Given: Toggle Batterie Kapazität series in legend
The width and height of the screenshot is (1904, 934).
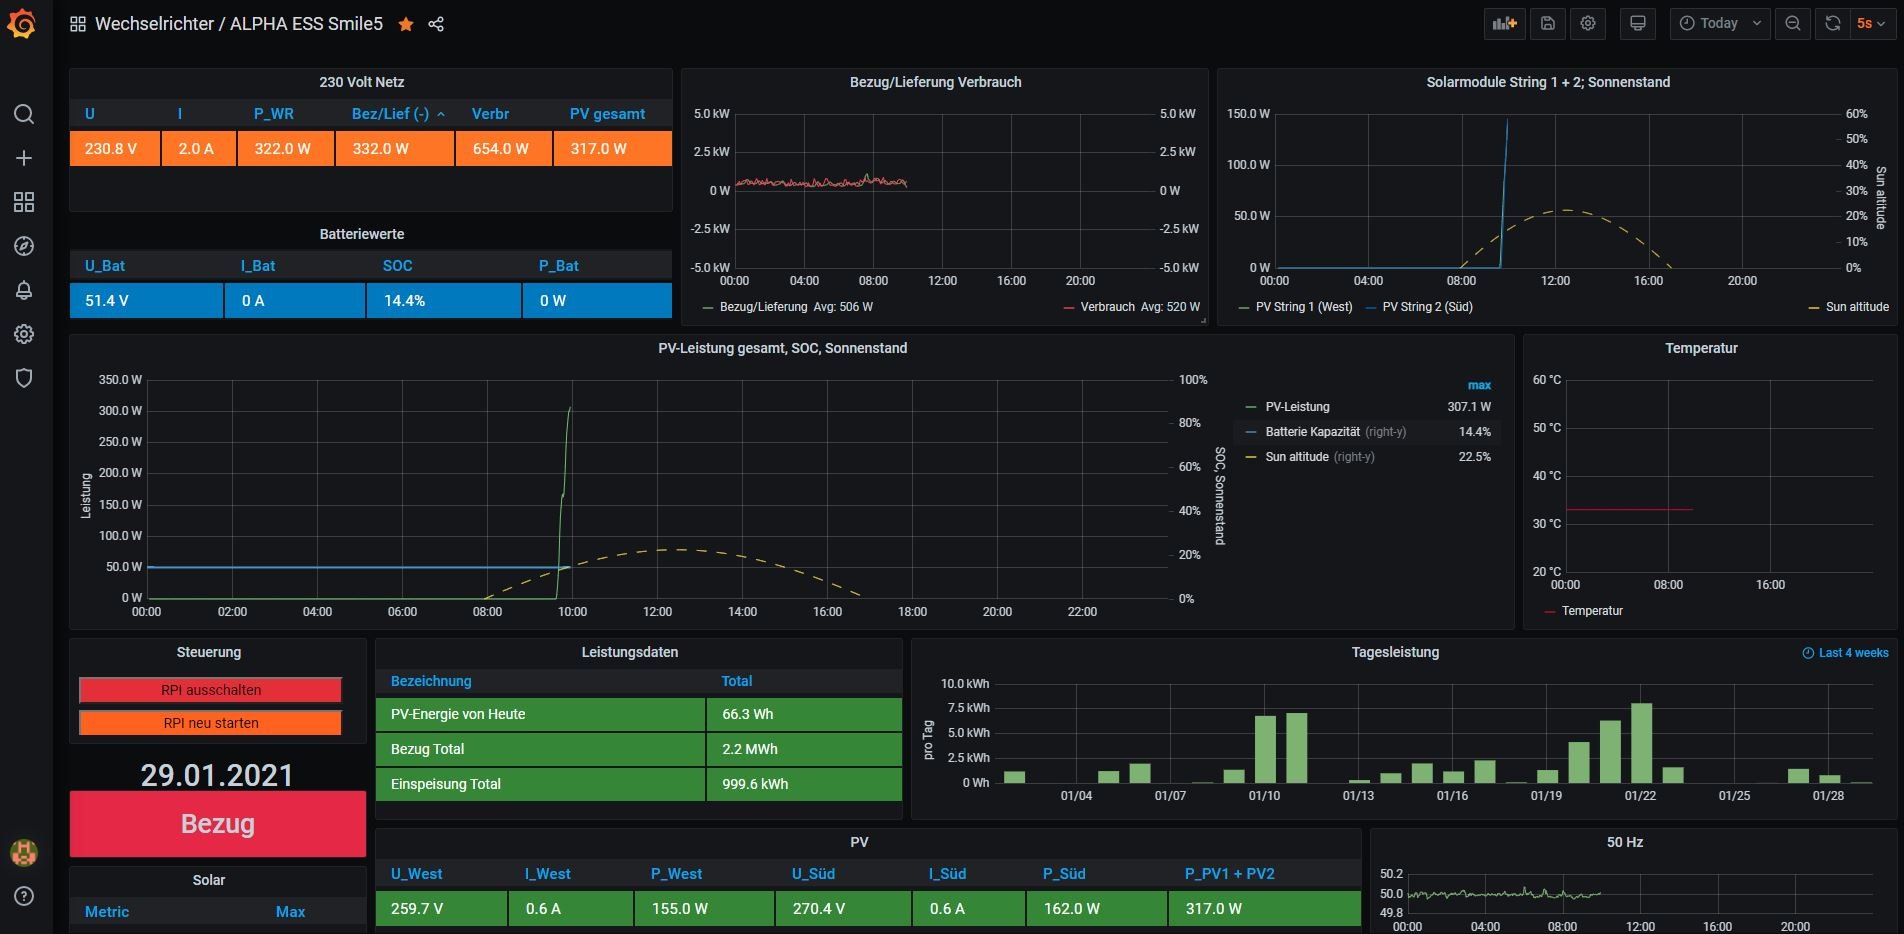Looking at the screenshot, I should [x=1312, y=432].
